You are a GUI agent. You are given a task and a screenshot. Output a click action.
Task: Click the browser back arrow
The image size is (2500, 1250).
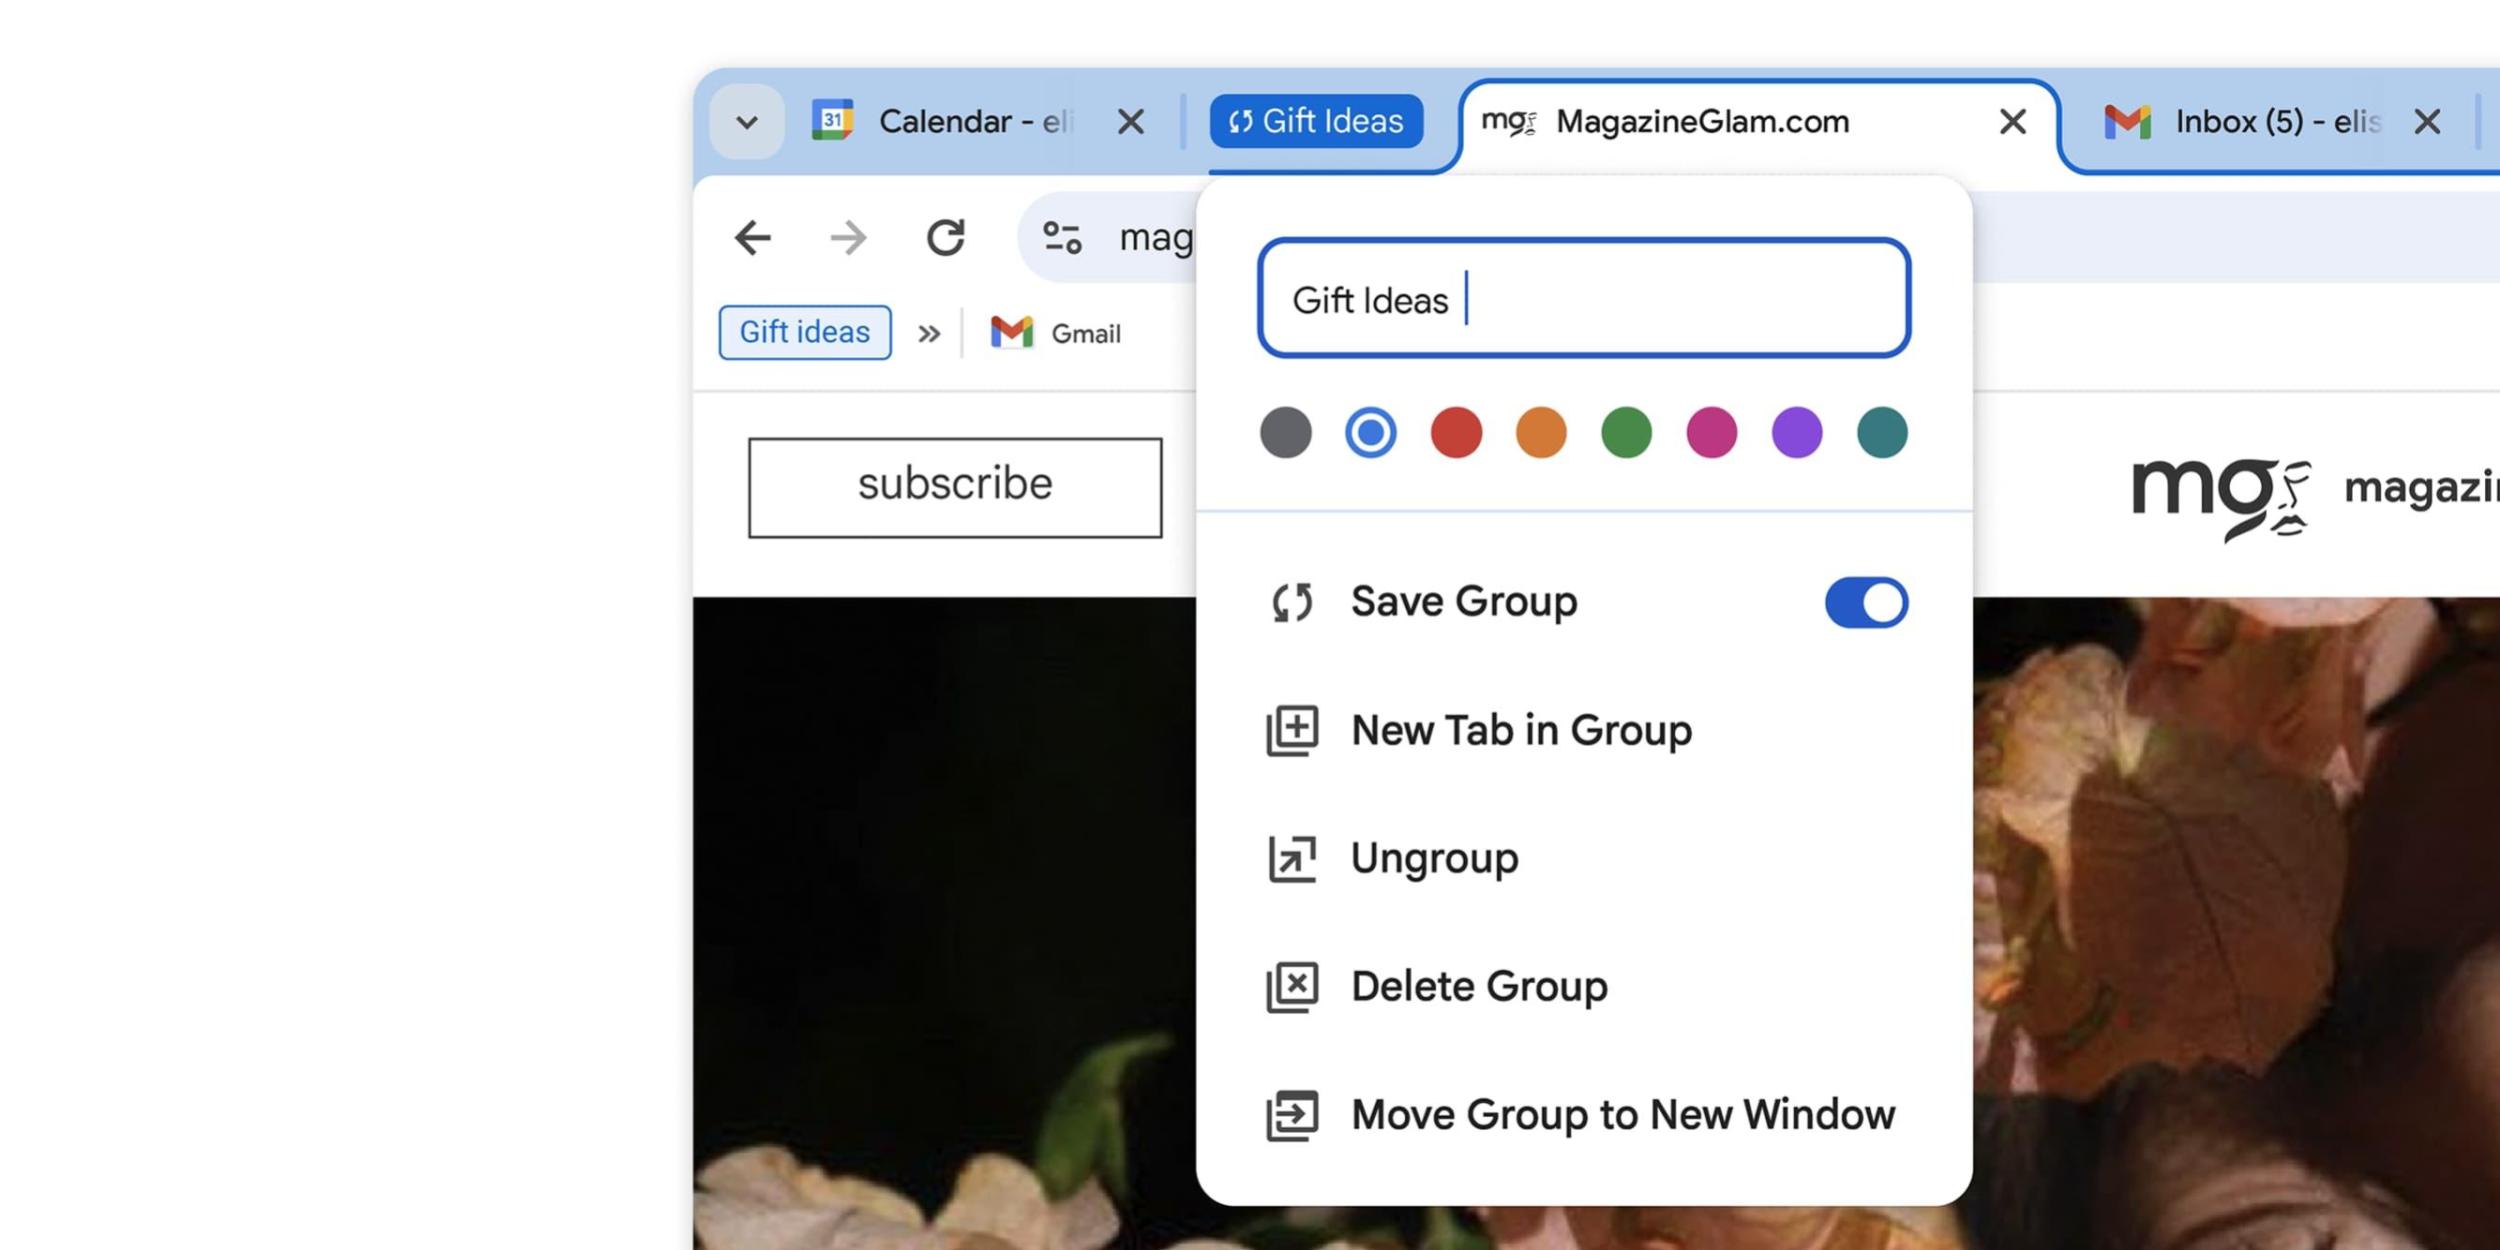click(754, 237)
